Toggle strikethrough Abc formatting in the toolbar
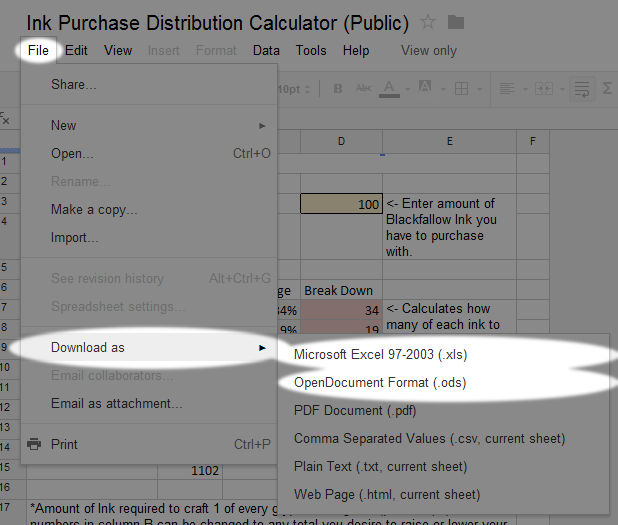 (364, 88)
